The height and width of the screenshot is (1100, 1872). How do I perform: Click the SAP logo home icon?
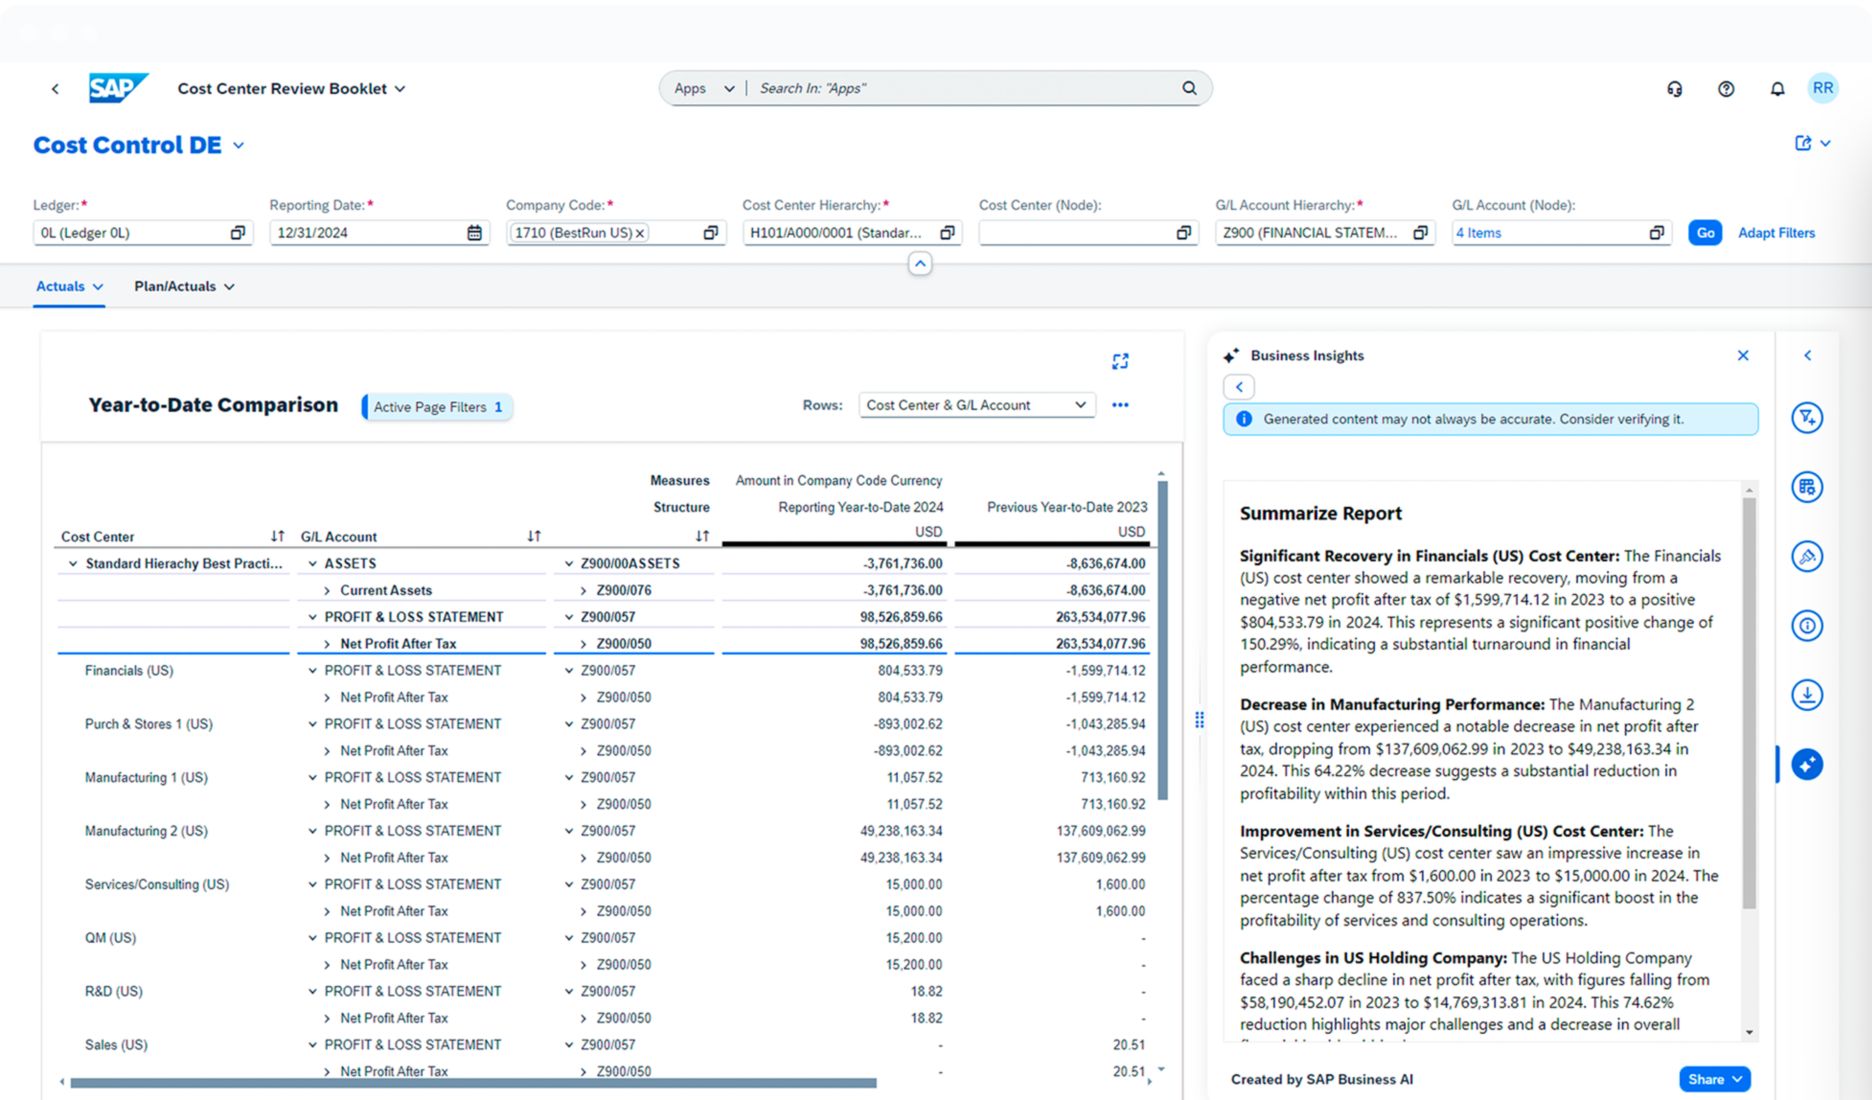click(118, 88)
